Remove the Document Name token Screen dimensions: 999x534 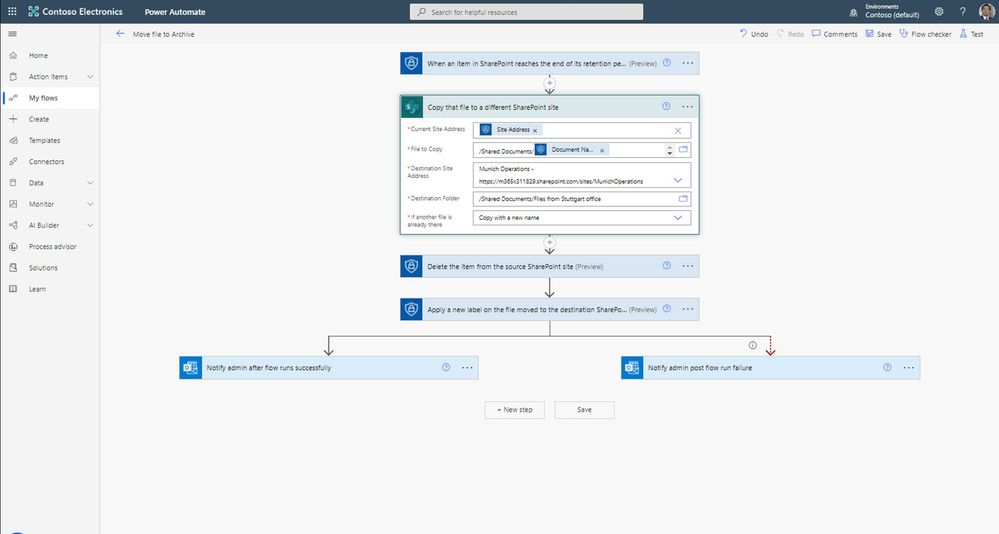(602, 150)
